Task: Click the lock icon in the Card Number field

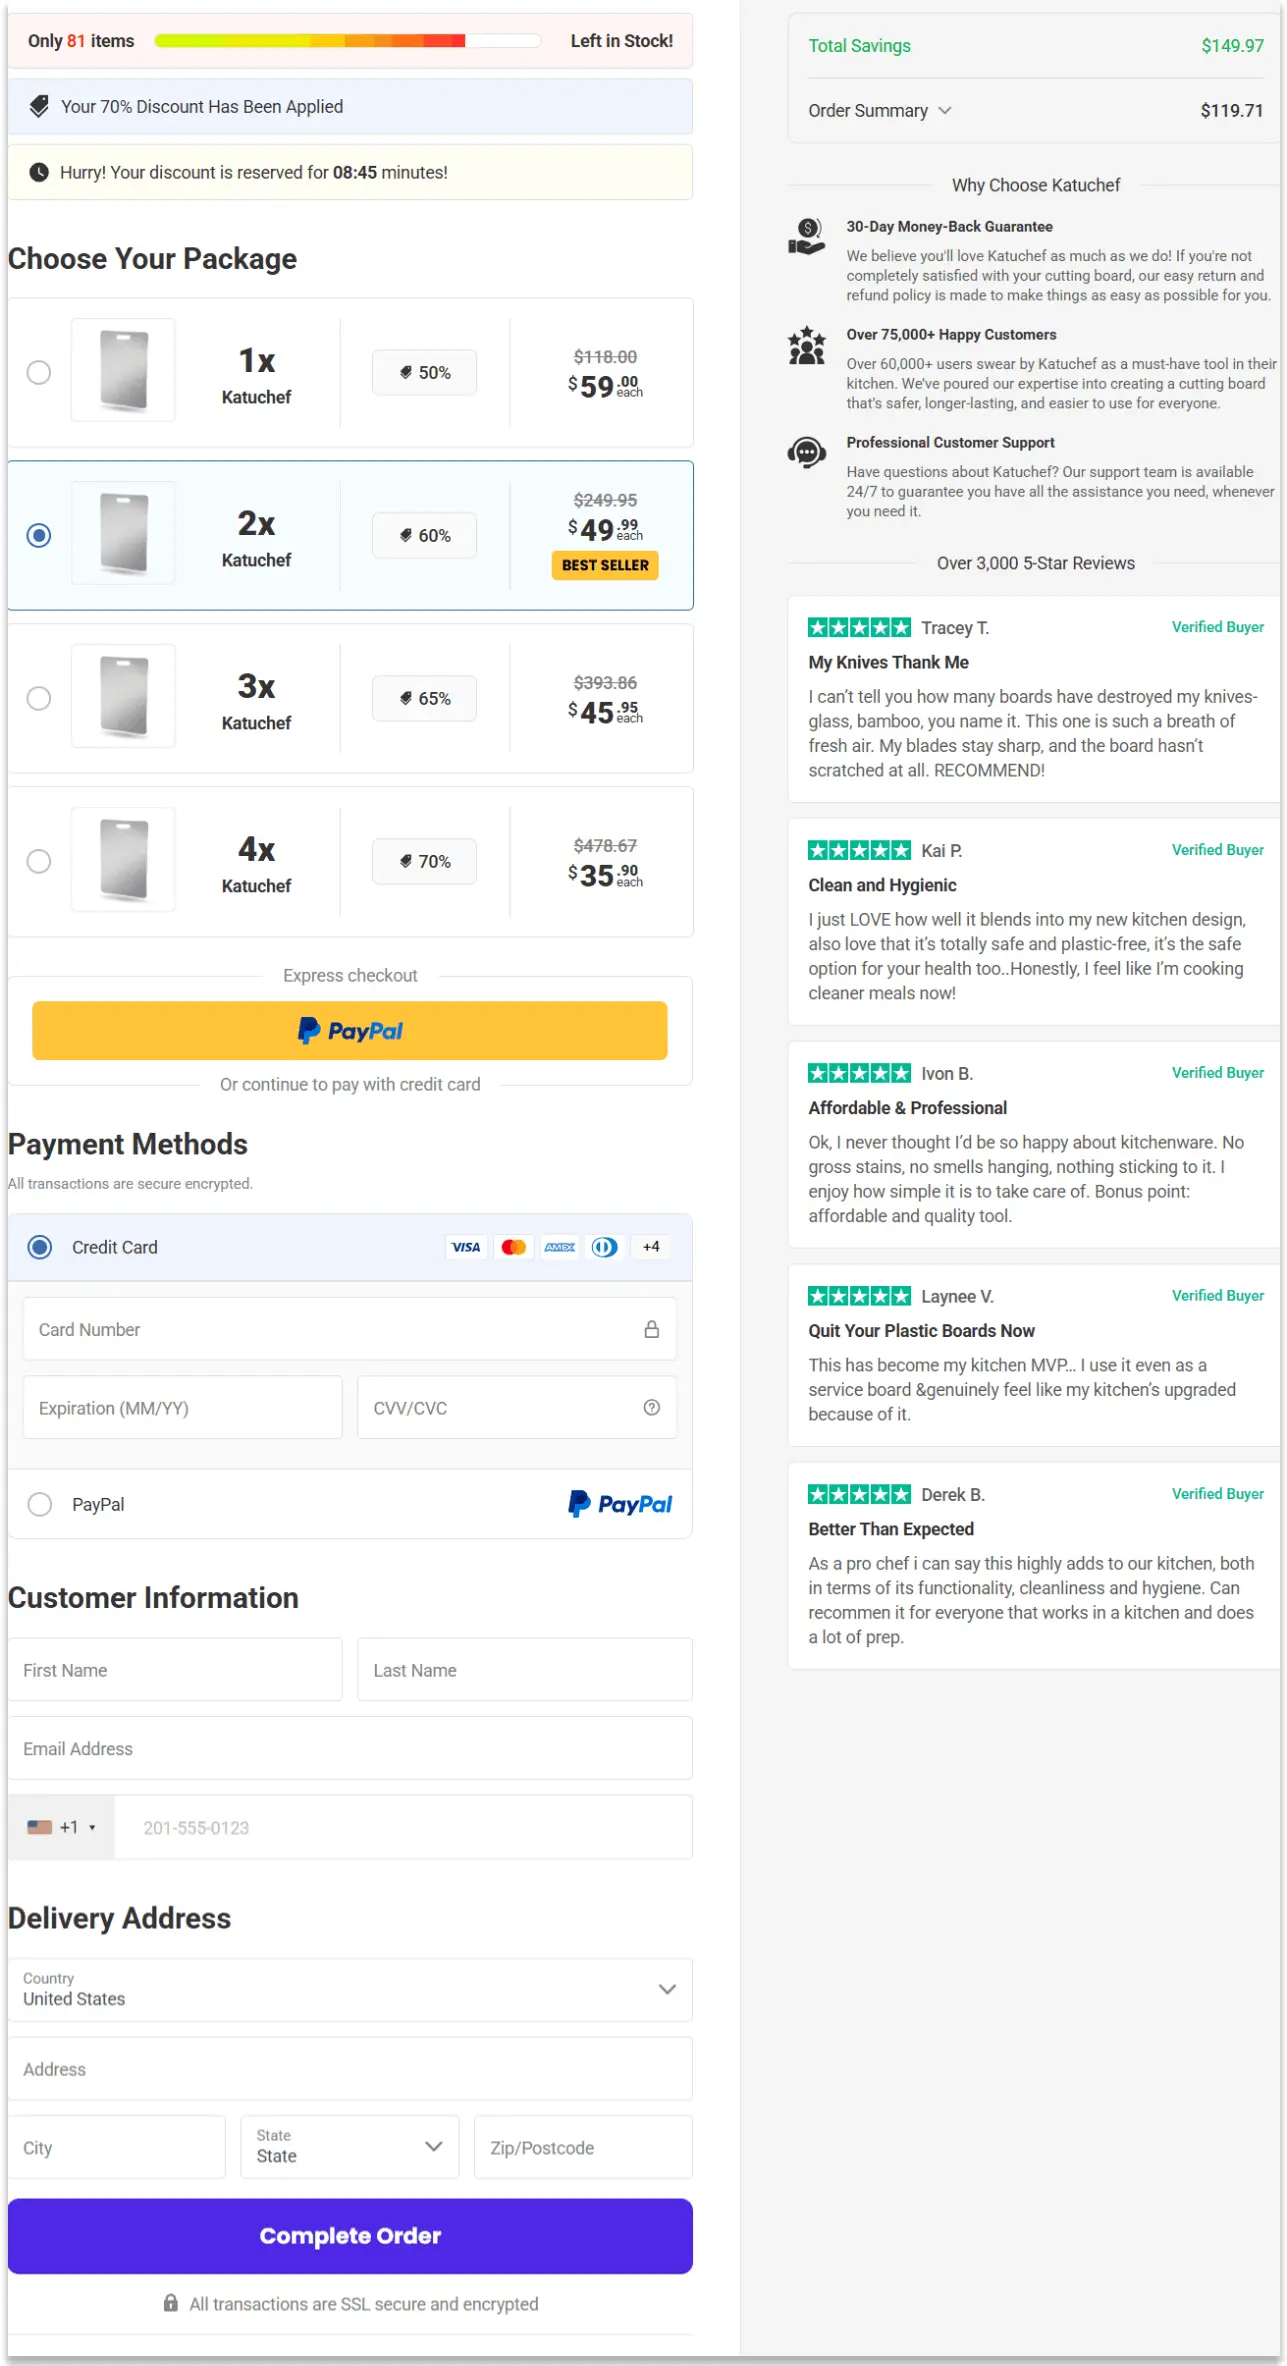Action: click(x=652, y=1329)
